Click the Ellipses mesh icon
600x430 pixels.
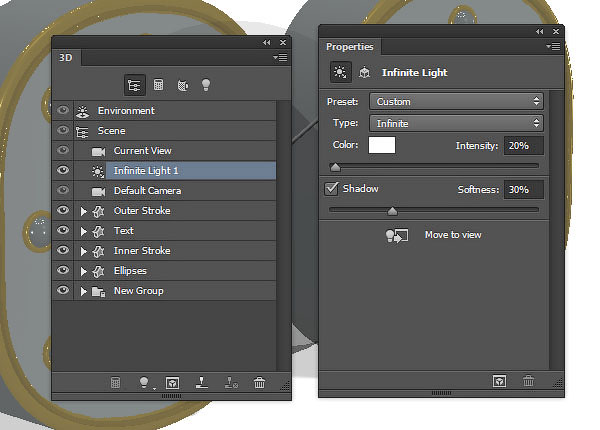pyautogui.click(x=98, y=271)
